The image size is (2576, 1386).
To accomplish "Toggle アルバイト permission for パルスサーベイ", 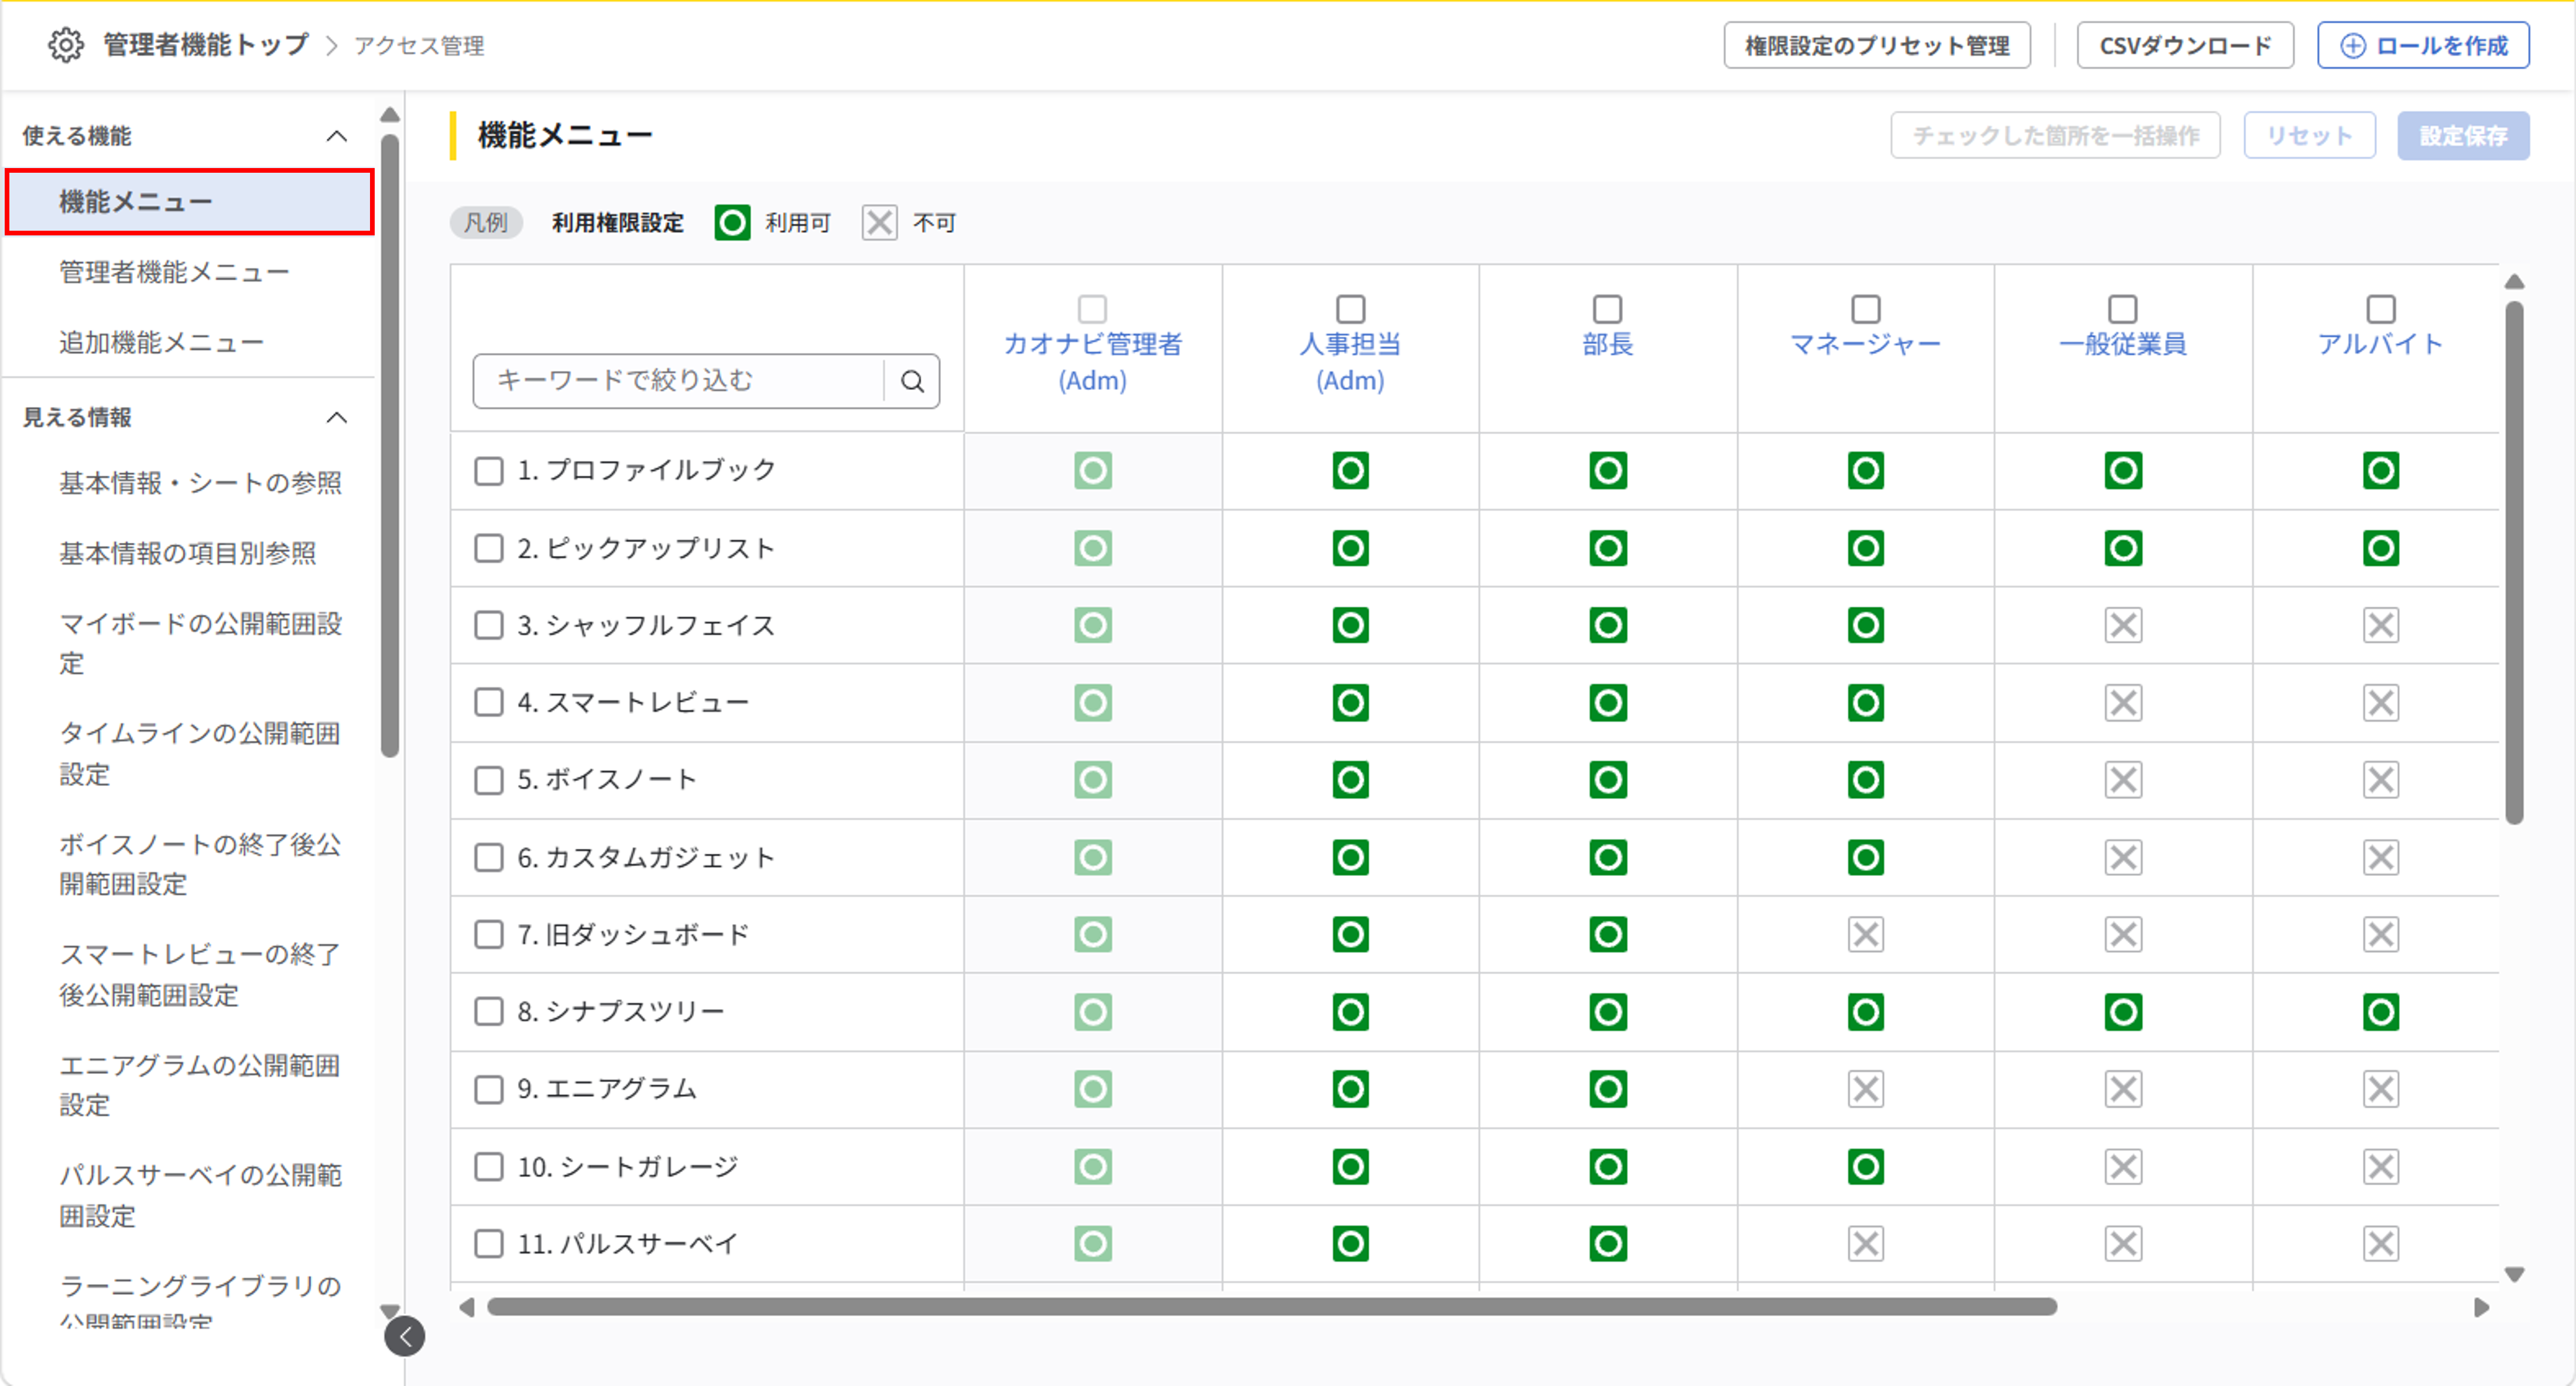I will pos(2381,1244).
